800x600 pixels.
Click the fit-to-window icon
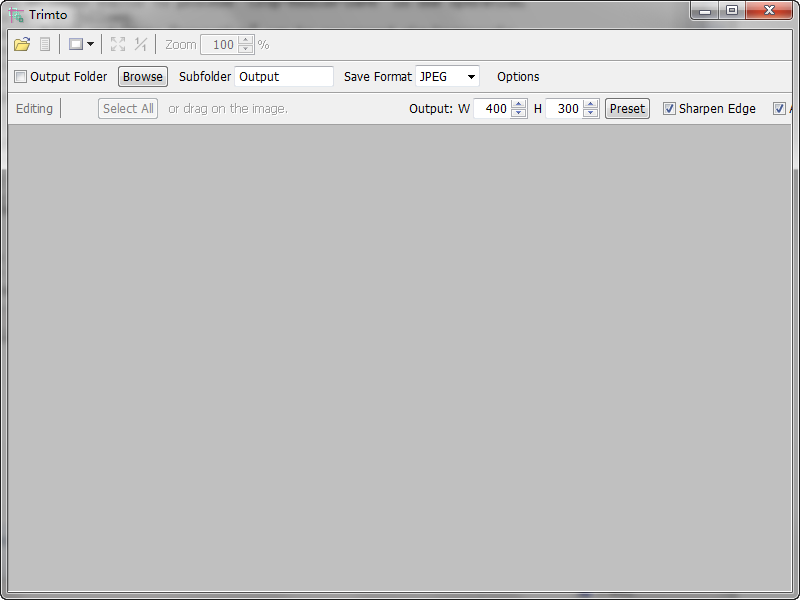pyautogui.click(x=118, y=44)
